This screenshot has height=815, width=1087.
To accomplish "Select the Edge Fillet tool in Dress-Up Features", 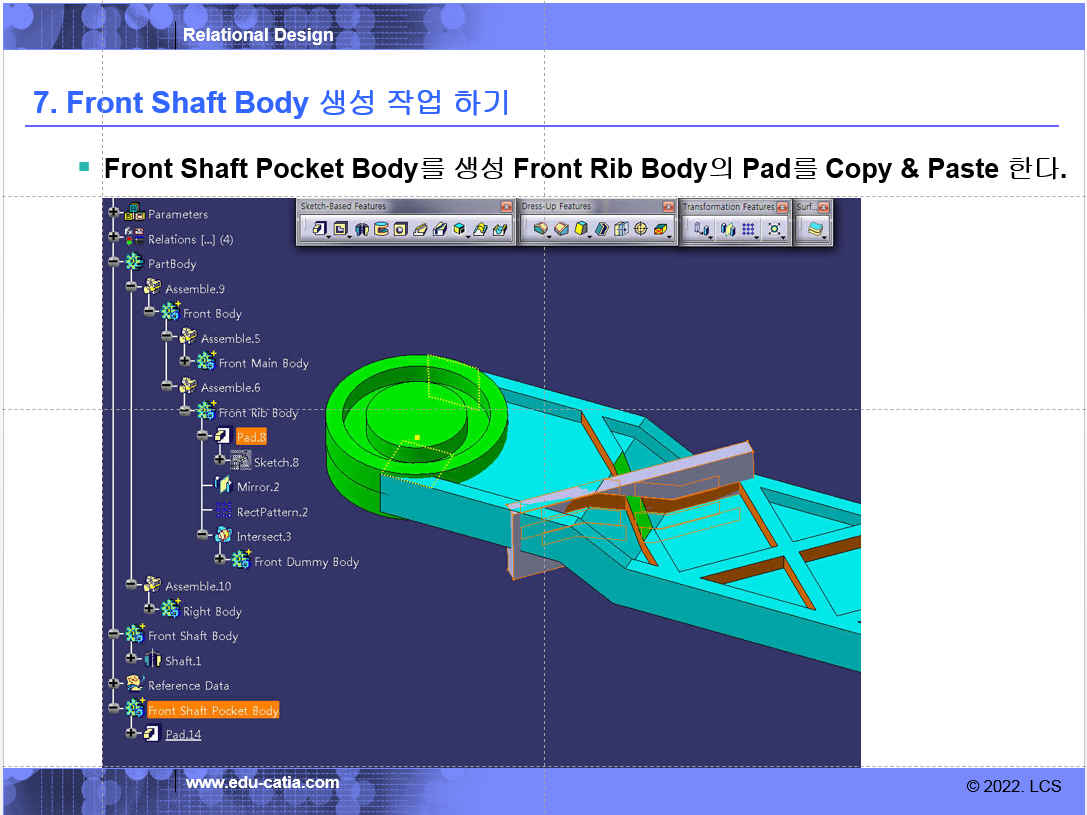I will [541, 230].
